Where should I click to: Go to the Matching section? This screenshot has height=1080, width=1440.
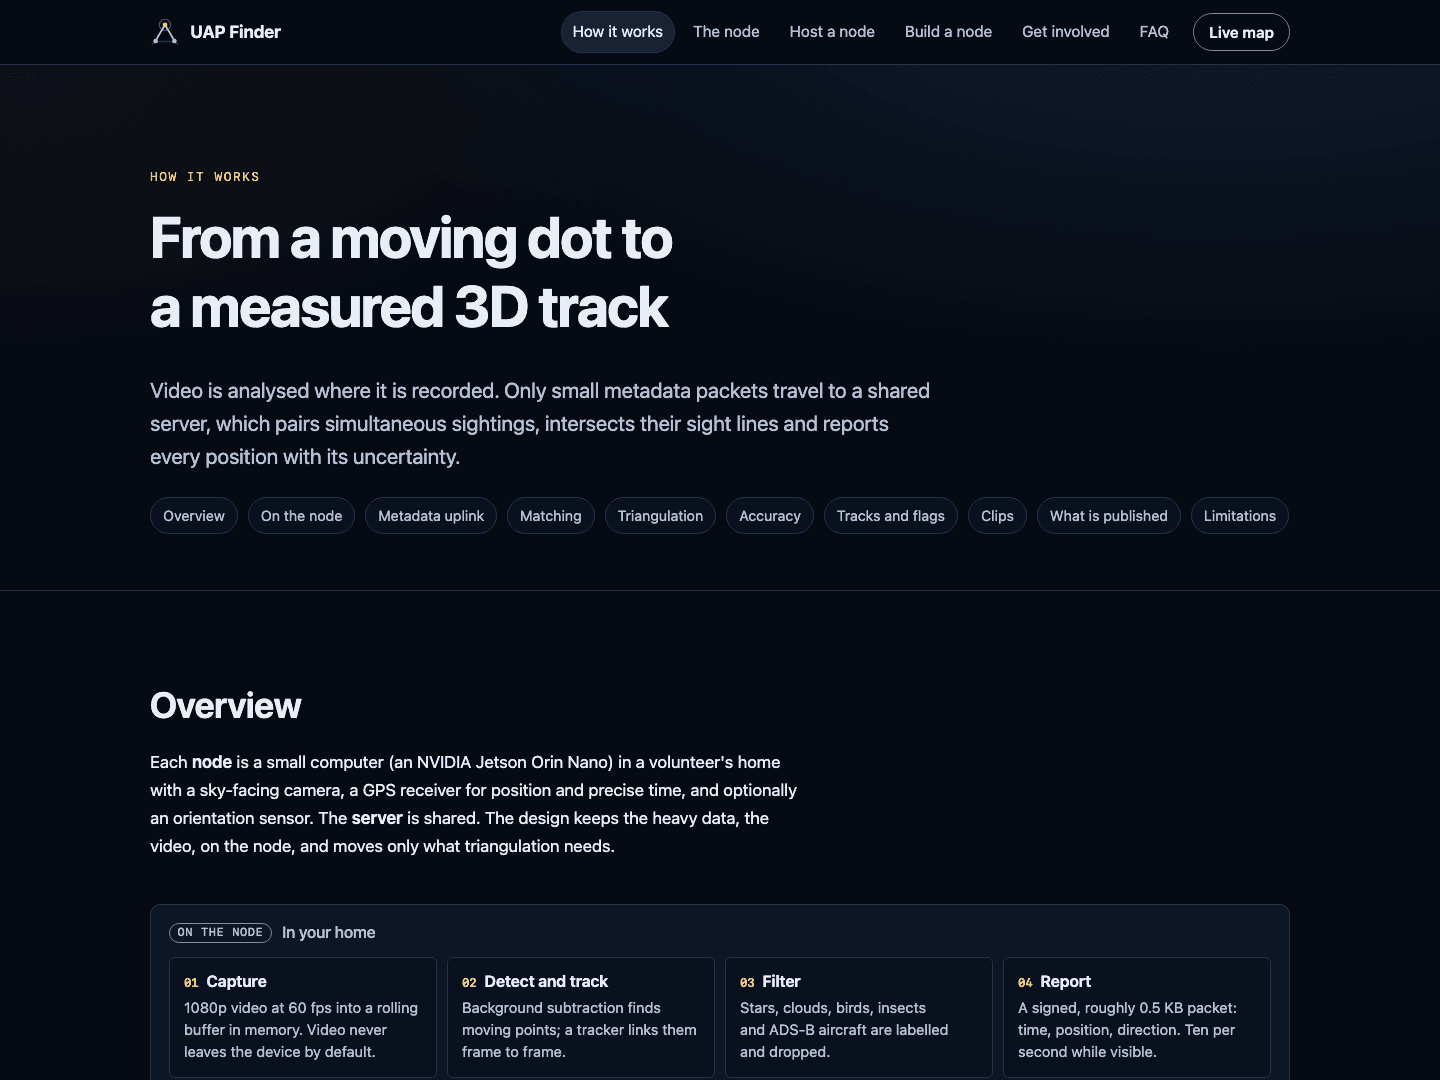[551, 516]
